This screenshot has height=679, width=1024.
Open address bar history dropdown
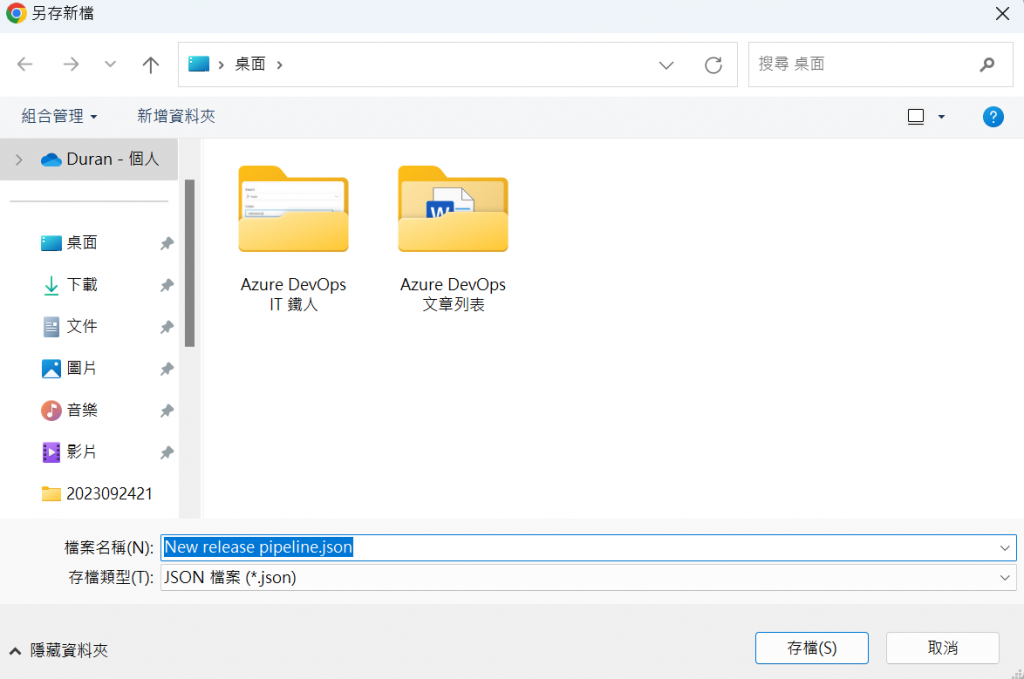(x=666, y=65)
